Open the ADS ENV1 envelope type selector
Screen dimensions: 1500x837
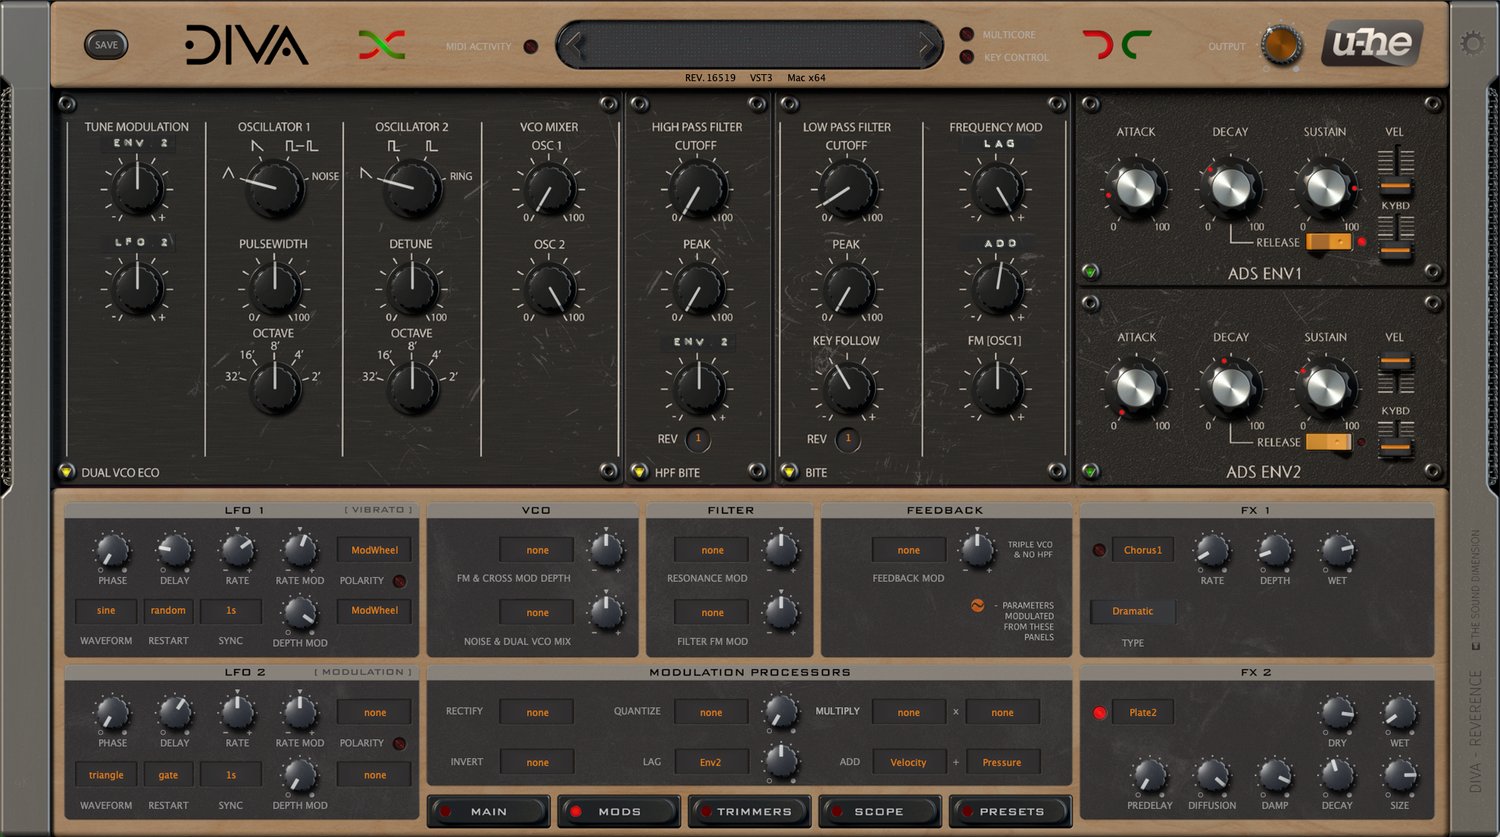point(1091,271)
